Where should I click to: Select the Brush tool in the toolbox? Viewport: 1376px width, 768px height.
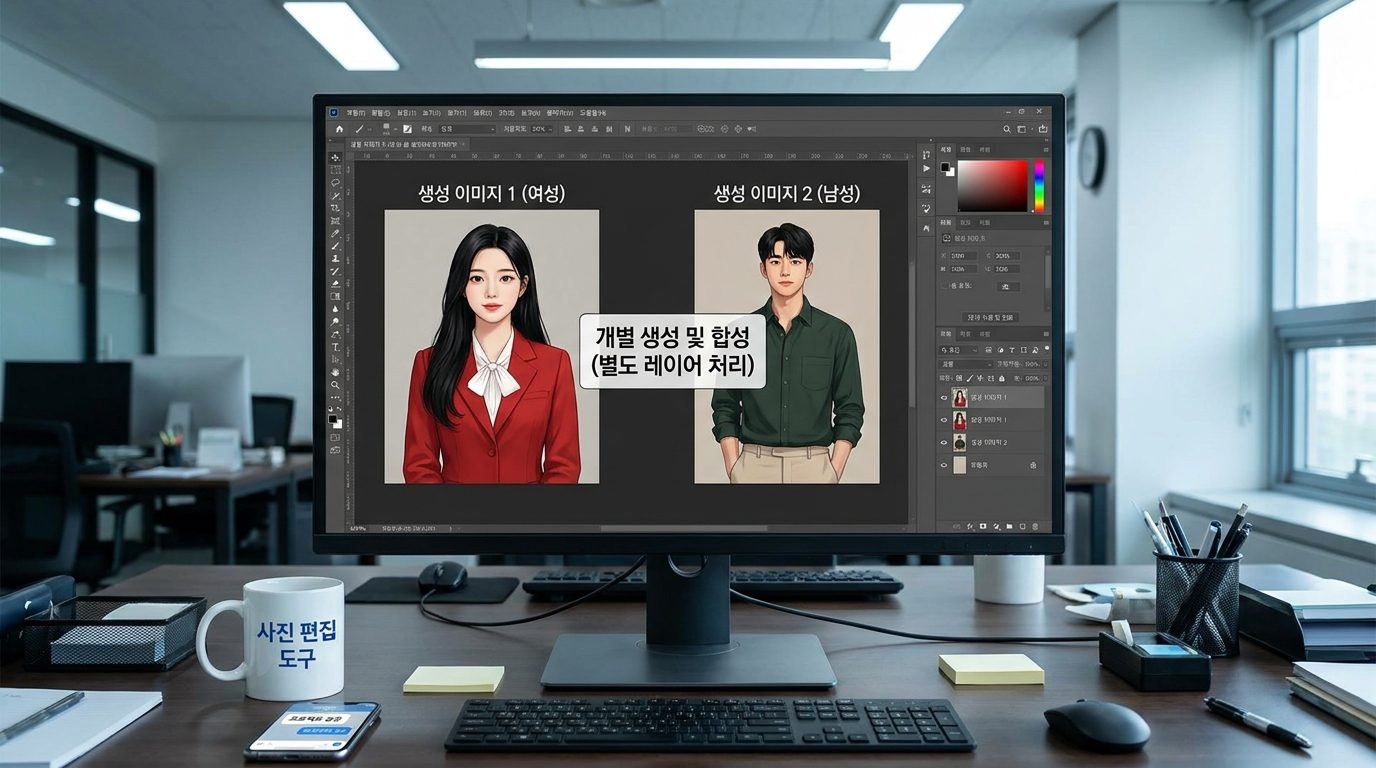(335, 246)
